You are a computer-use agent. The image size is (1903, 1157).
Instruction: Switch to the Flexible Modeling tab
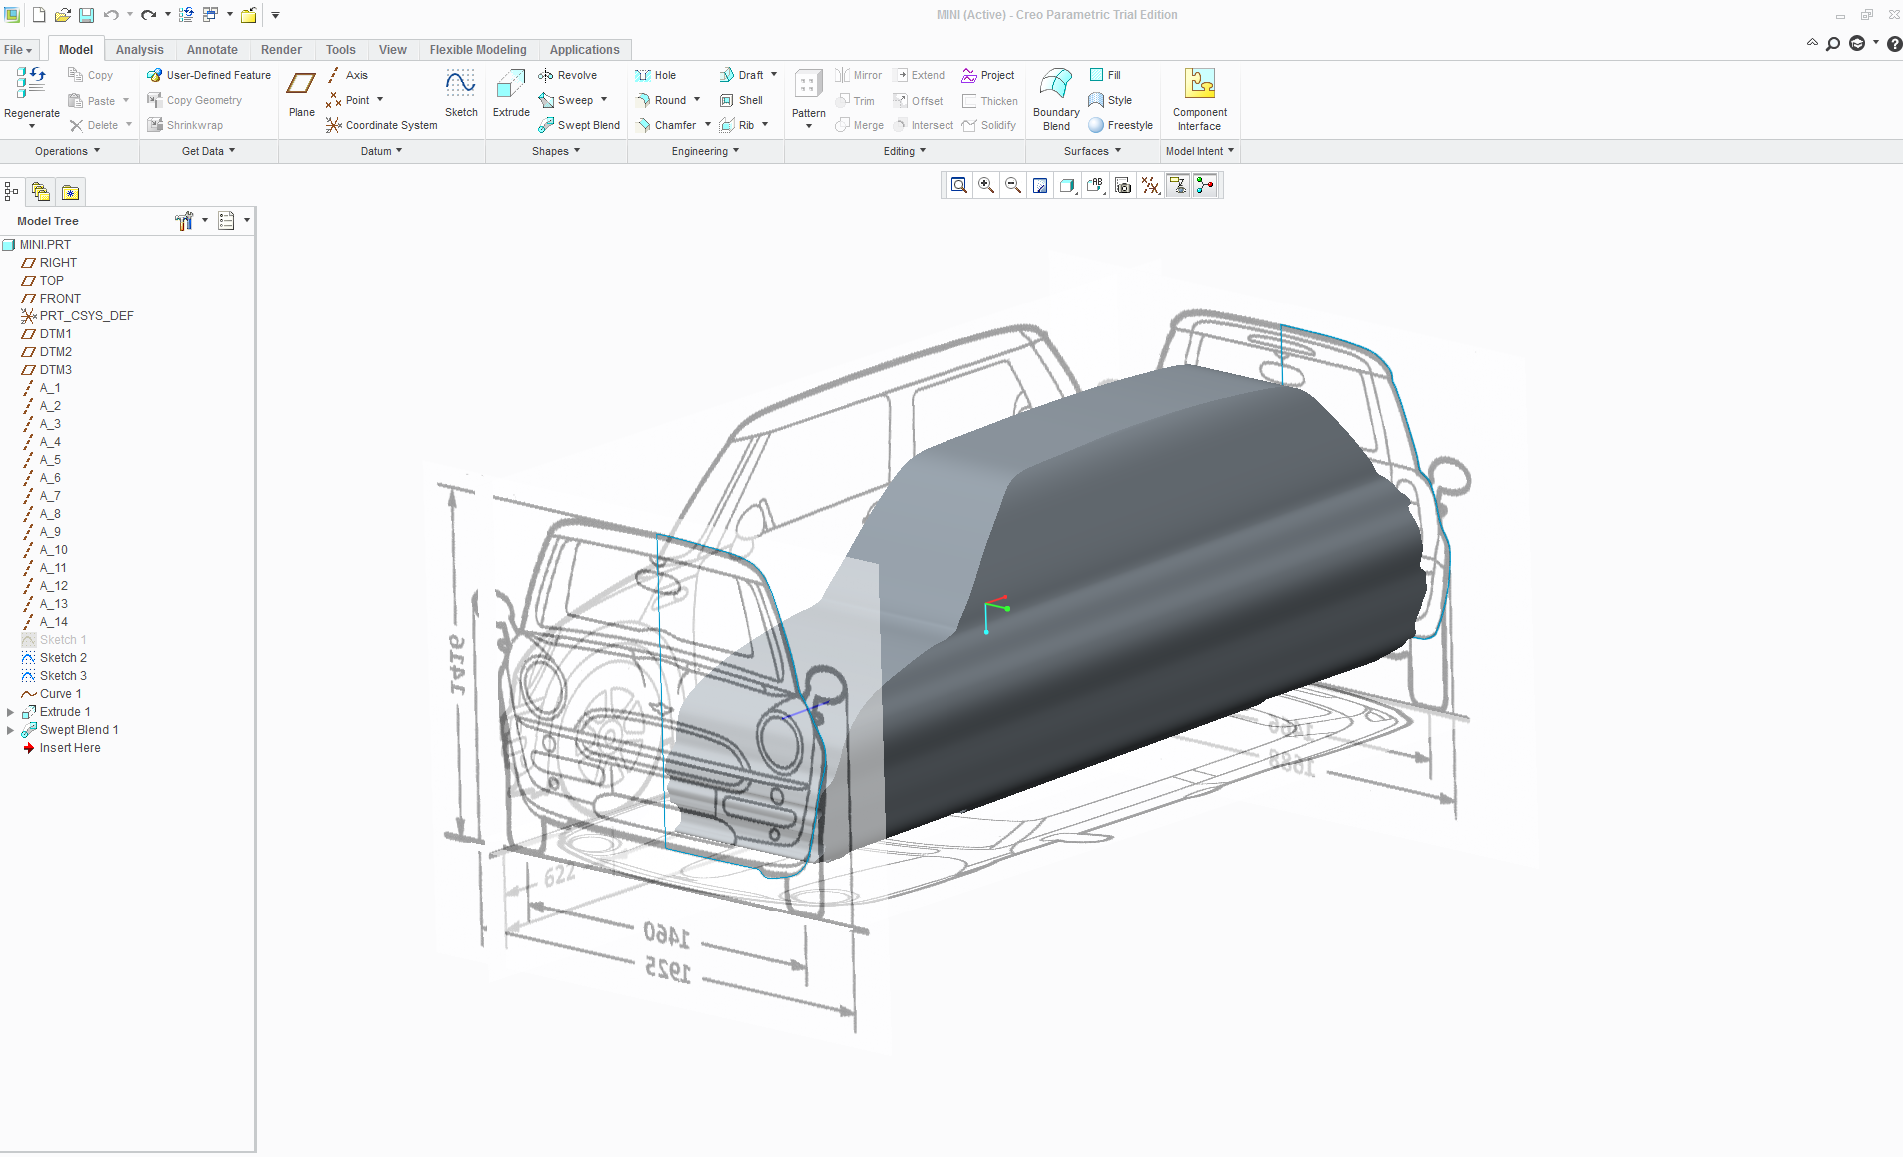[x=478, y=50]
